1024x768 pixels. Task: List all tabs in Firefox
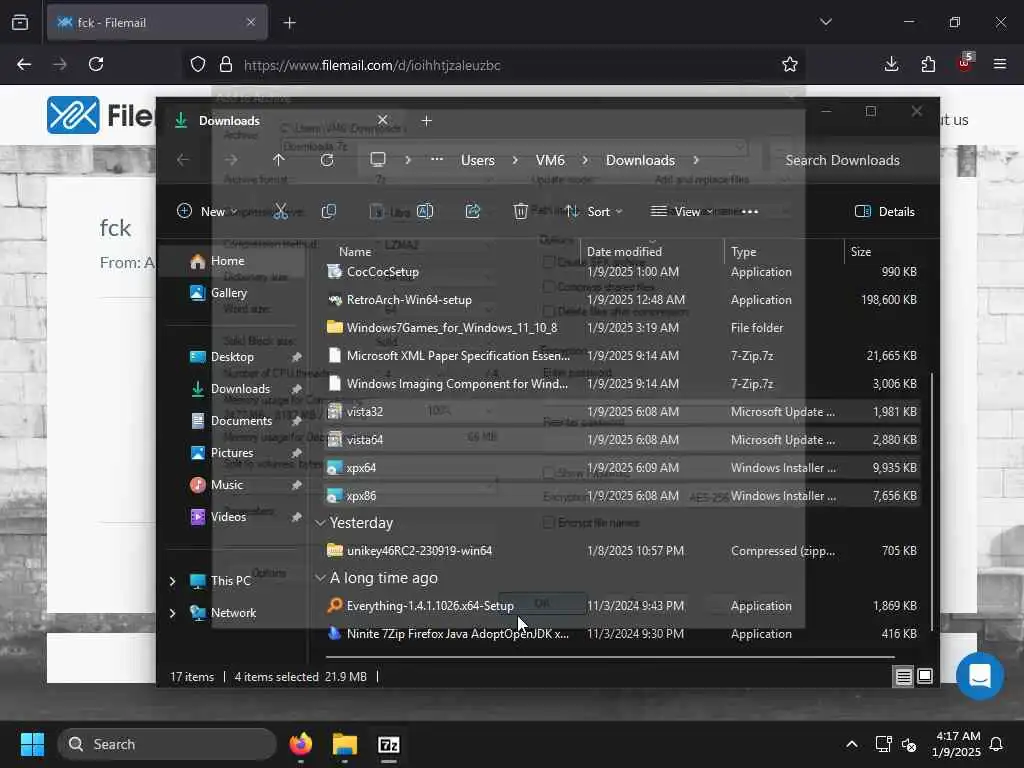(825, 22)
